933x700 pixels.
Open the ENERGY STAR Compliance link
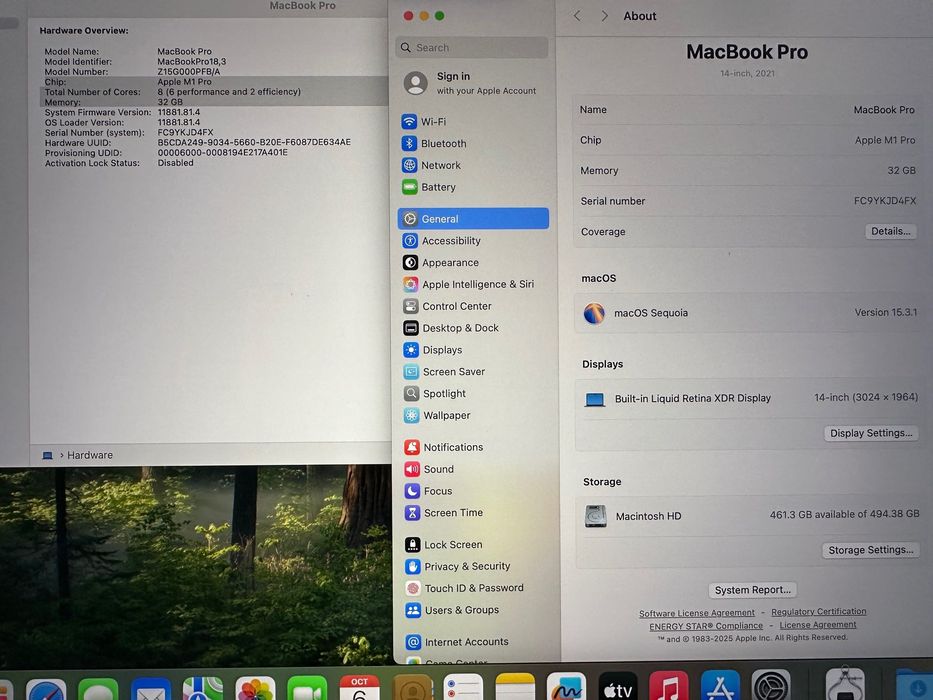tap(706, 626)
